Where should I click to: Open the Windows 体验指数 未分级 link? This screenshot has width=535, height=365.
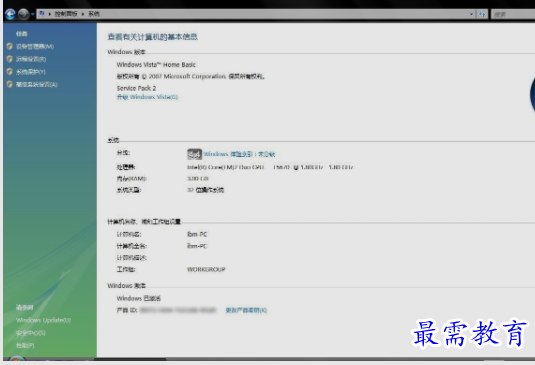[239, 154]
